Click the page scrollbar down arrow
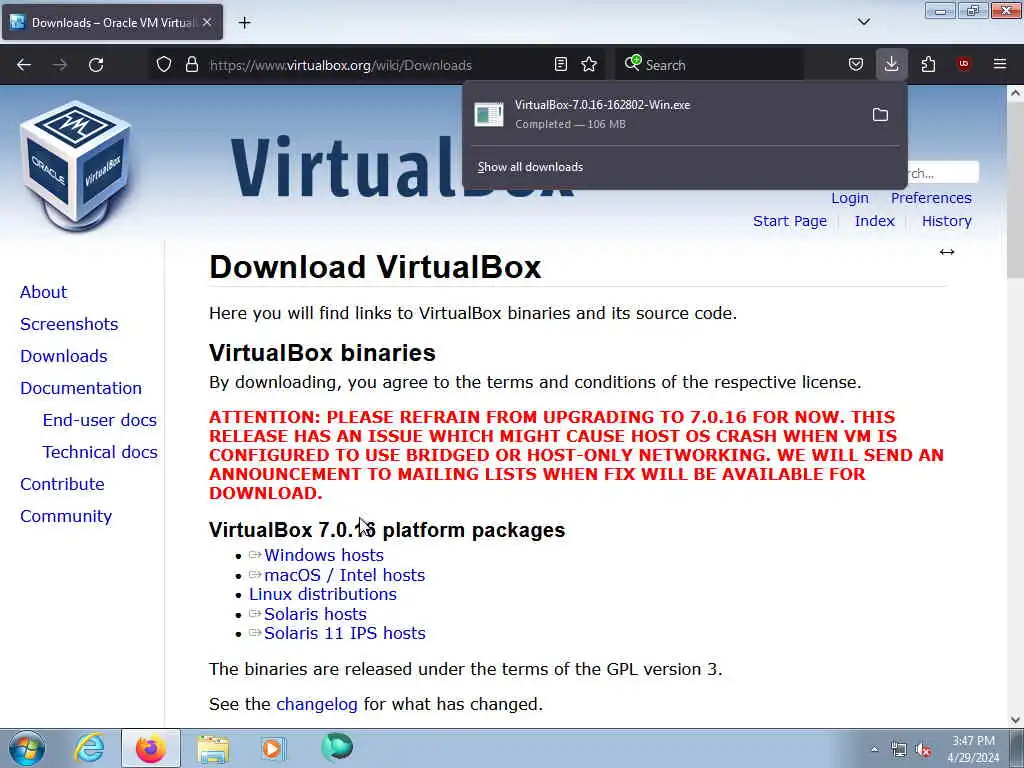Image resolution: width=1024 pixels, height=768 pixels. pos(1016,720)
